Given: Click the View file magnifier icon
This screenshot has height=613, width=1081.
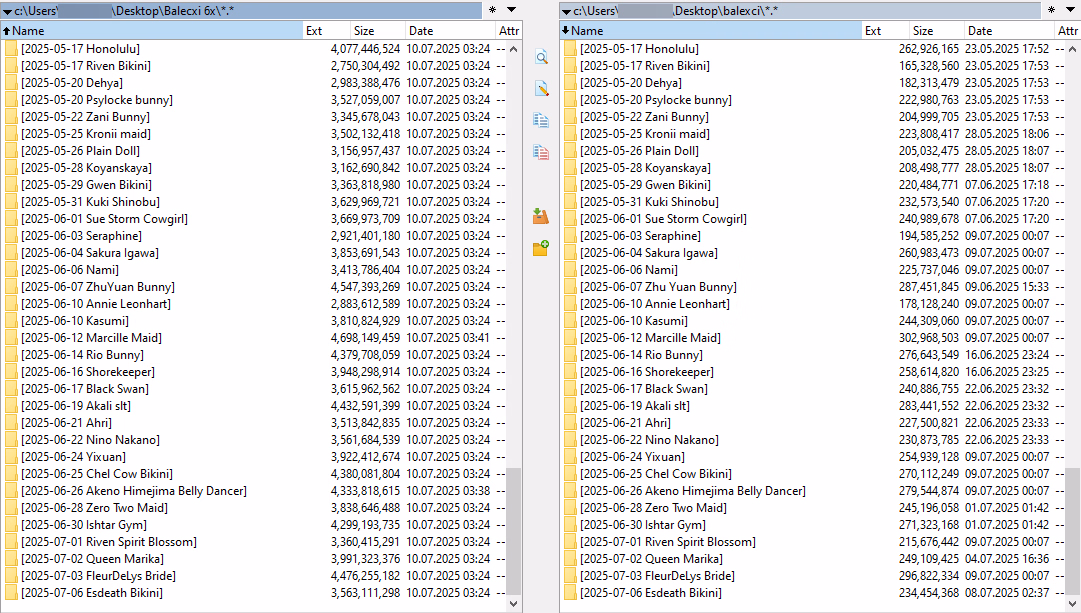Looking at the screenshot, I should click(541, 57).
